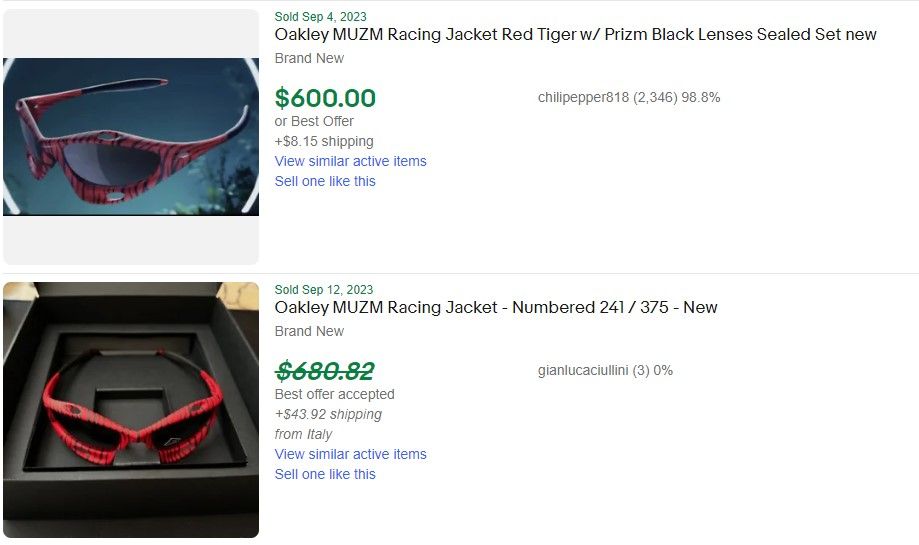Click Sell one like this for Red Tiger listing
This screenshot has width=919, height=545.
pos(325,181)
